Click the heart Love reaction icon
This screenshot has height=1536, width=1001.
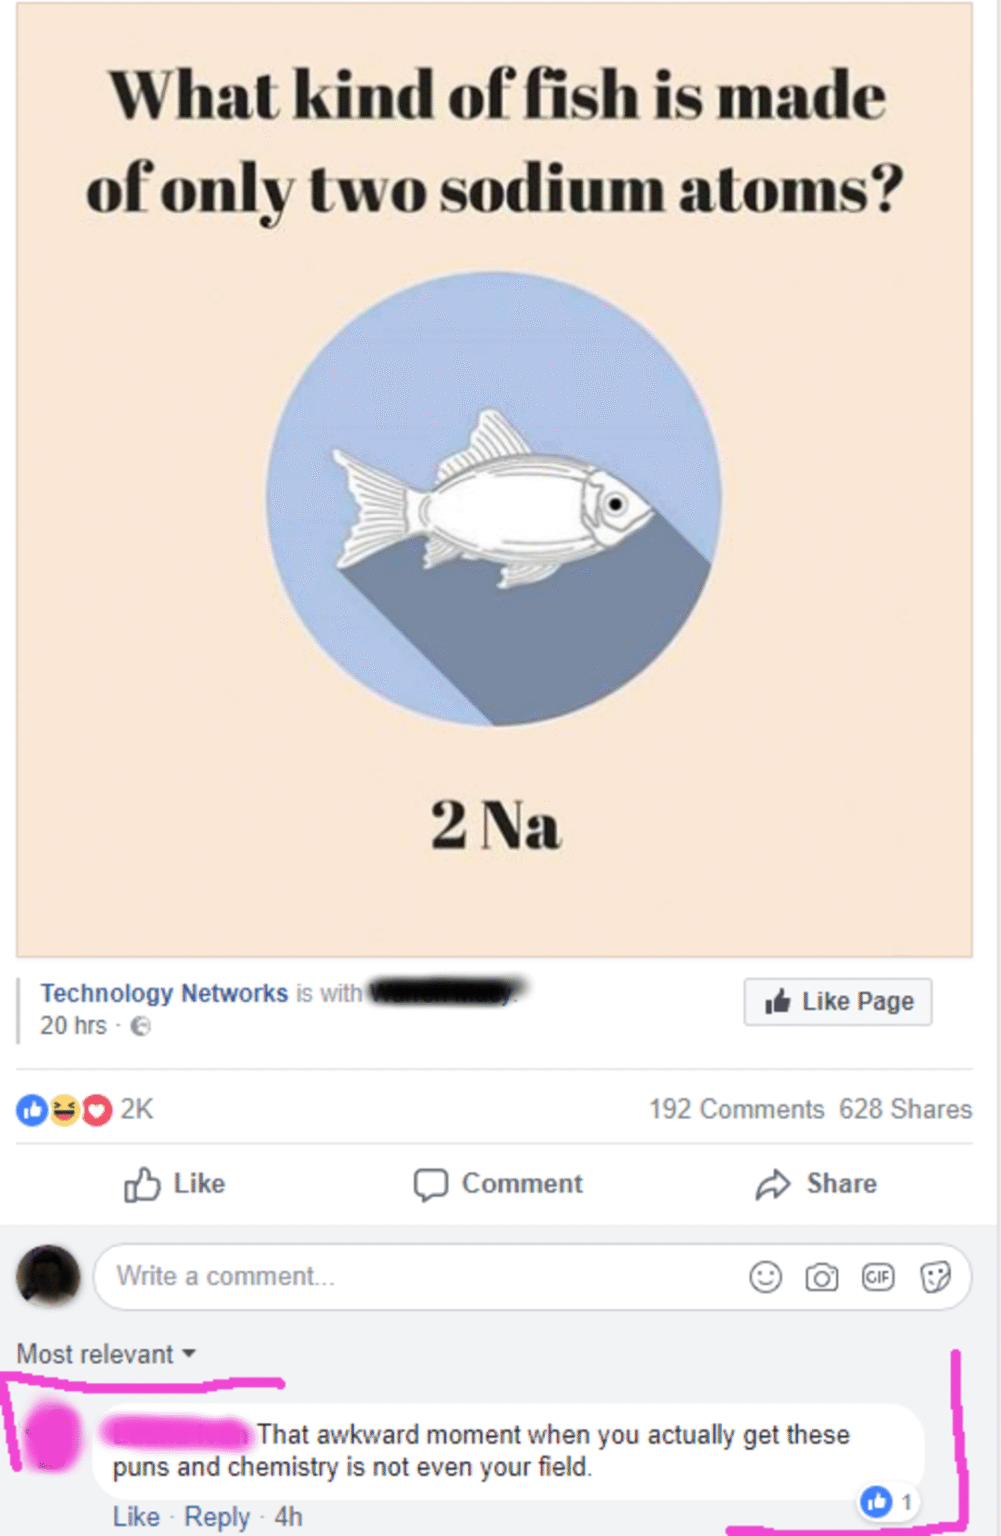[96, 1109]
